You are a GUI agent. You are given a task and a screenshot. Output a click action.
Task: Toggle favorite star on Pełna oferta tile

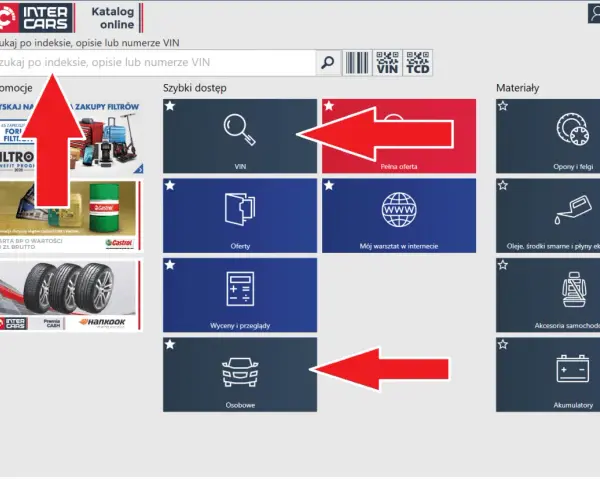(329, 106)
